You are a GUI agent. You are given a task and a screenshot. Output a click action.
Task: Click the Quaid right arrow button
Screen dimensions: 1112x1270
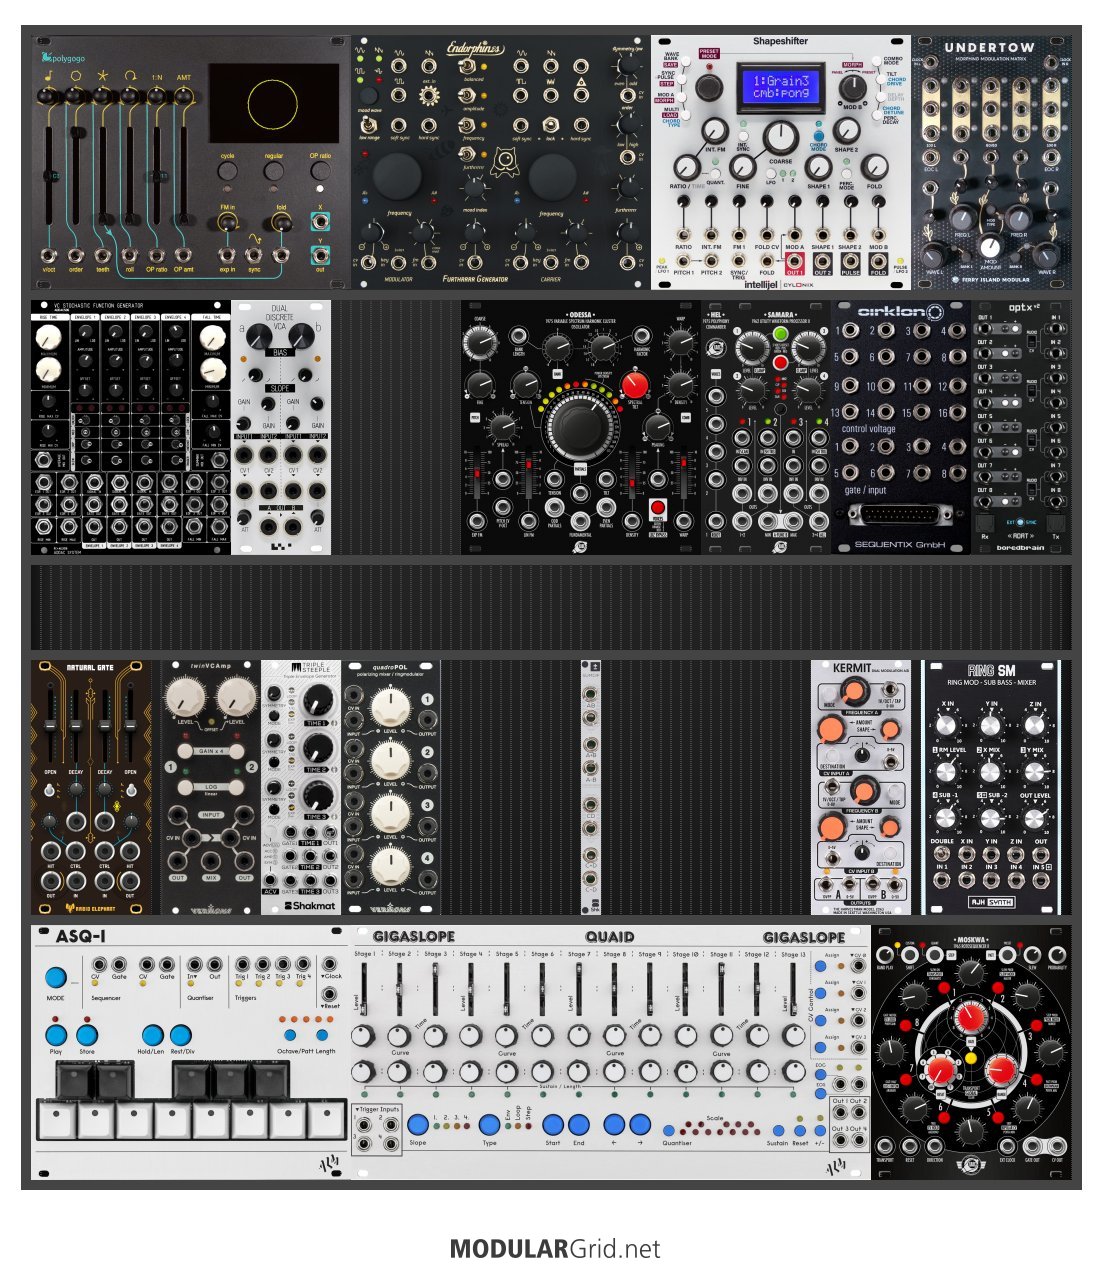[640, 1124]
